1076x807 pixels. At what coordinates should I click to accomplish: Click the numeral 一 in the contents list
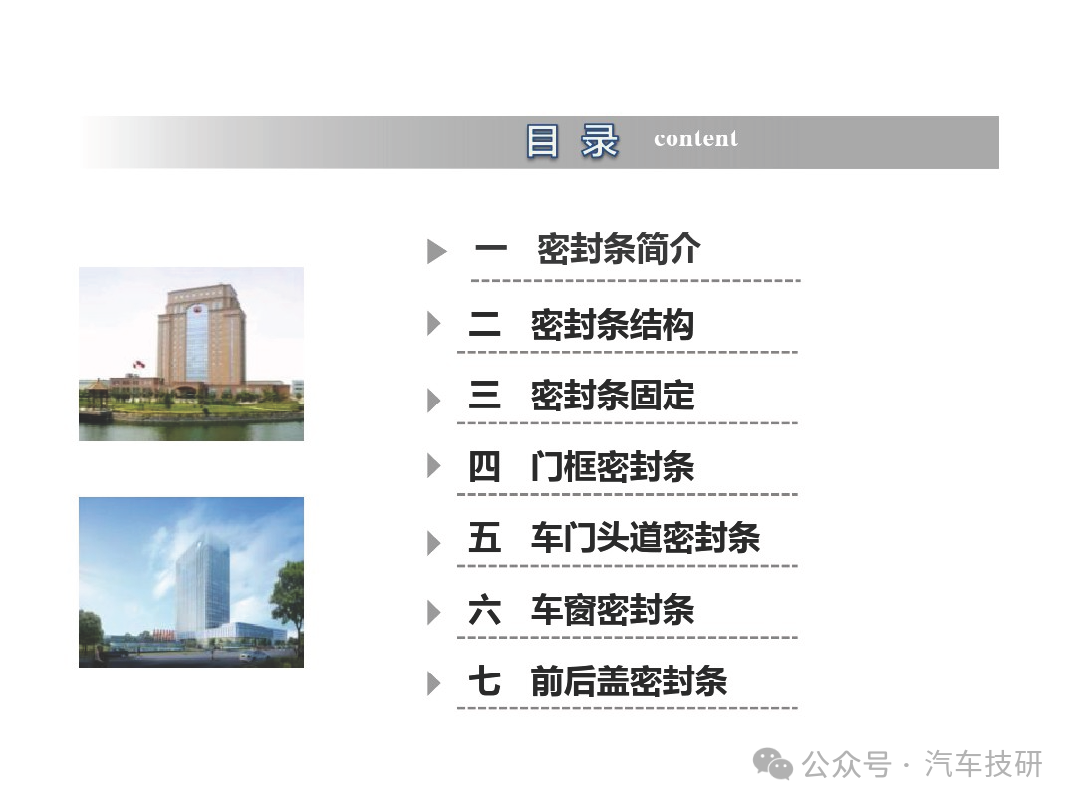tap(491, 248)
